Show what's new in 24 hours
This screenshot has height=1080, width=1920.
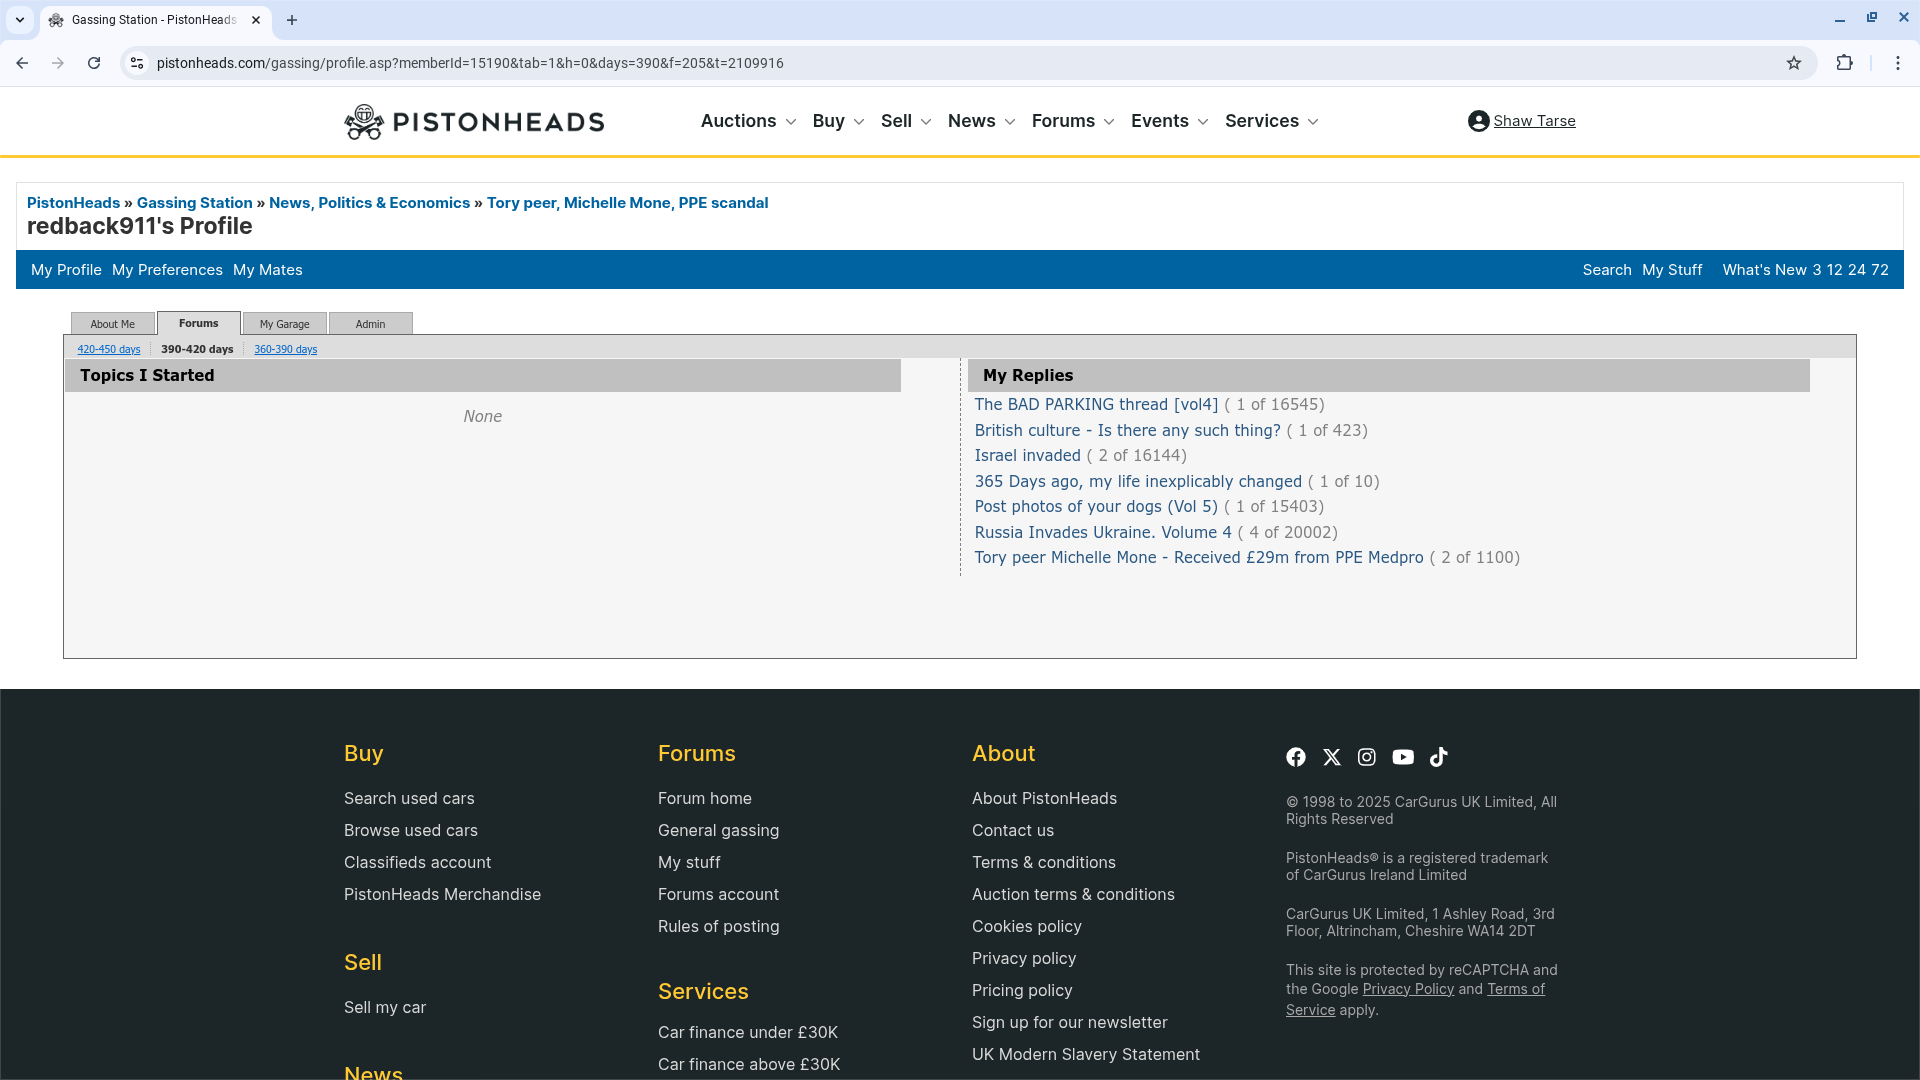[x=1857, y=270]
